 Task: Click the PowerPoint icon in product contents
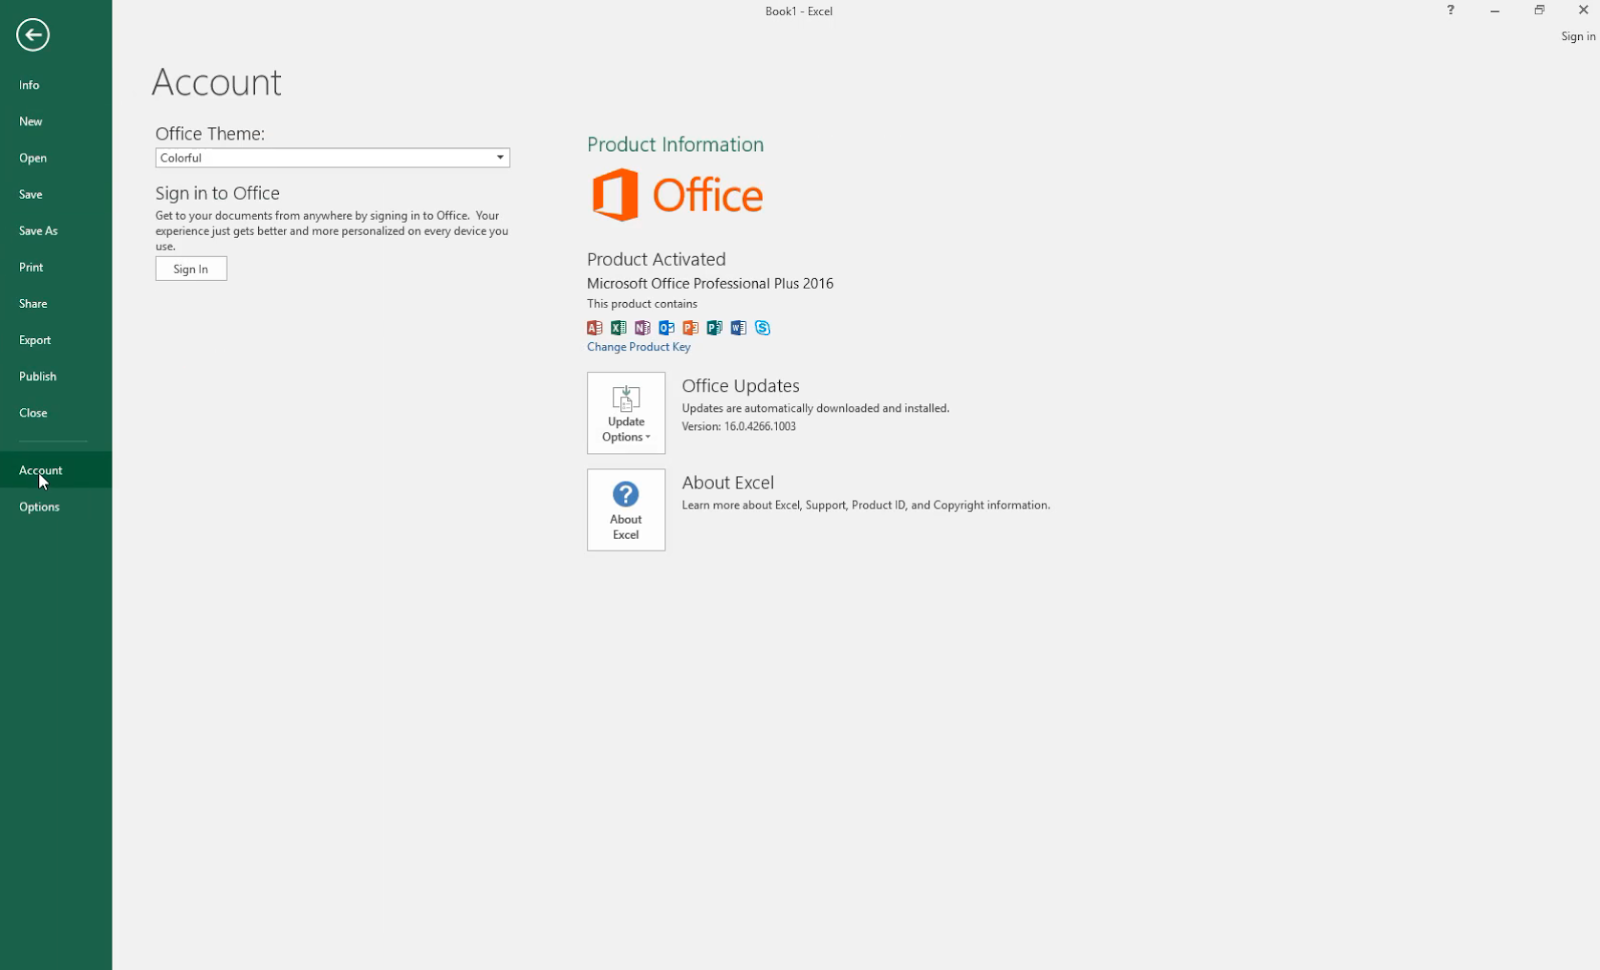[690, 327]
